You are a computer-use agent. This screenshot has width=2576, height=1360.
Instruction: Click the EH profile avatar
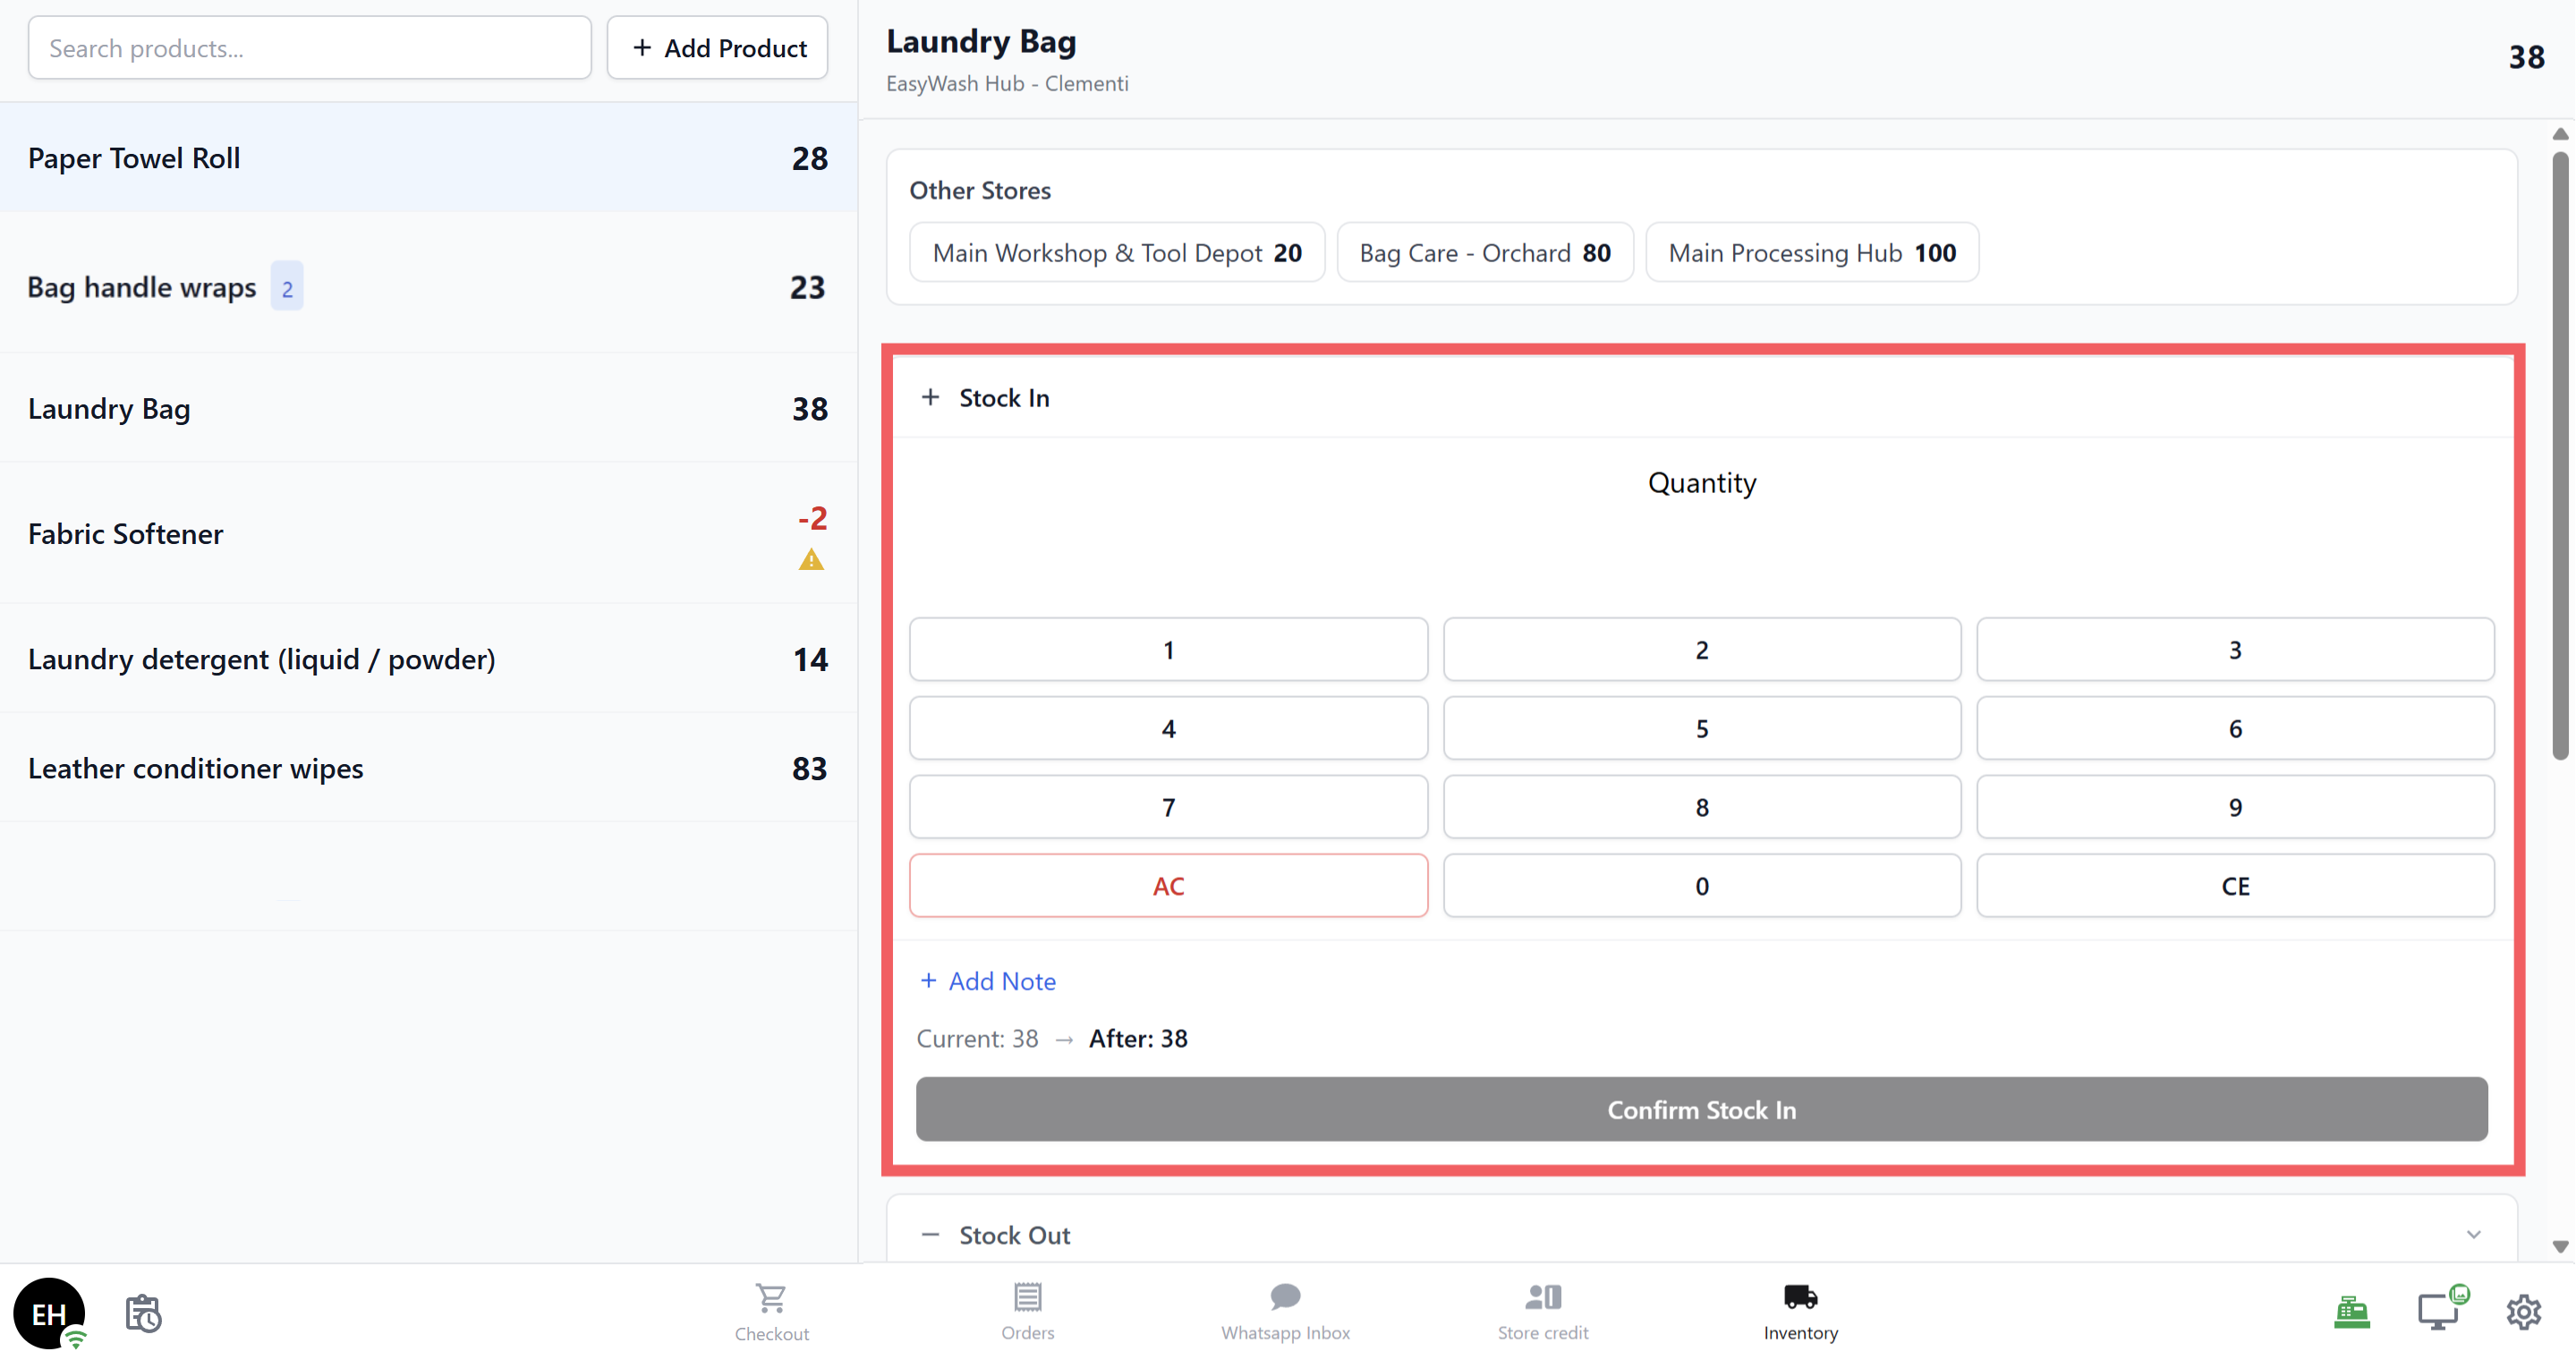(49, 1313)
